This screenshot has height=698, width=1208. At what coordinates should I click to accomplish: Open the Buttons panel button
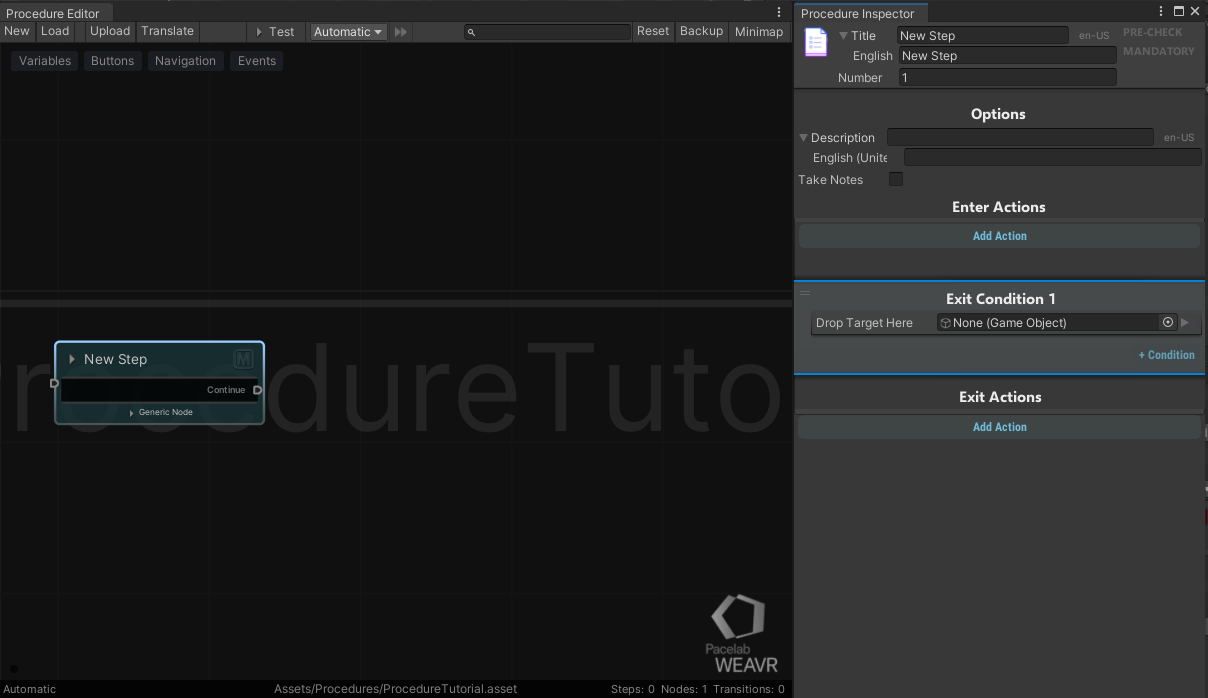(112, 61)
